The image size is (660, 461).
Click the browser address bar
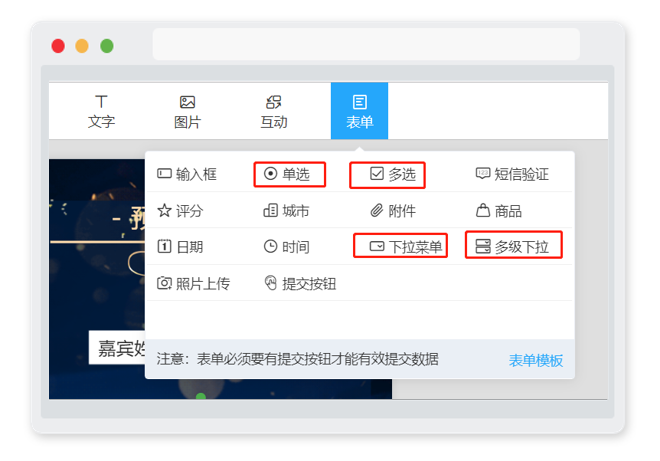click(366, 44)
